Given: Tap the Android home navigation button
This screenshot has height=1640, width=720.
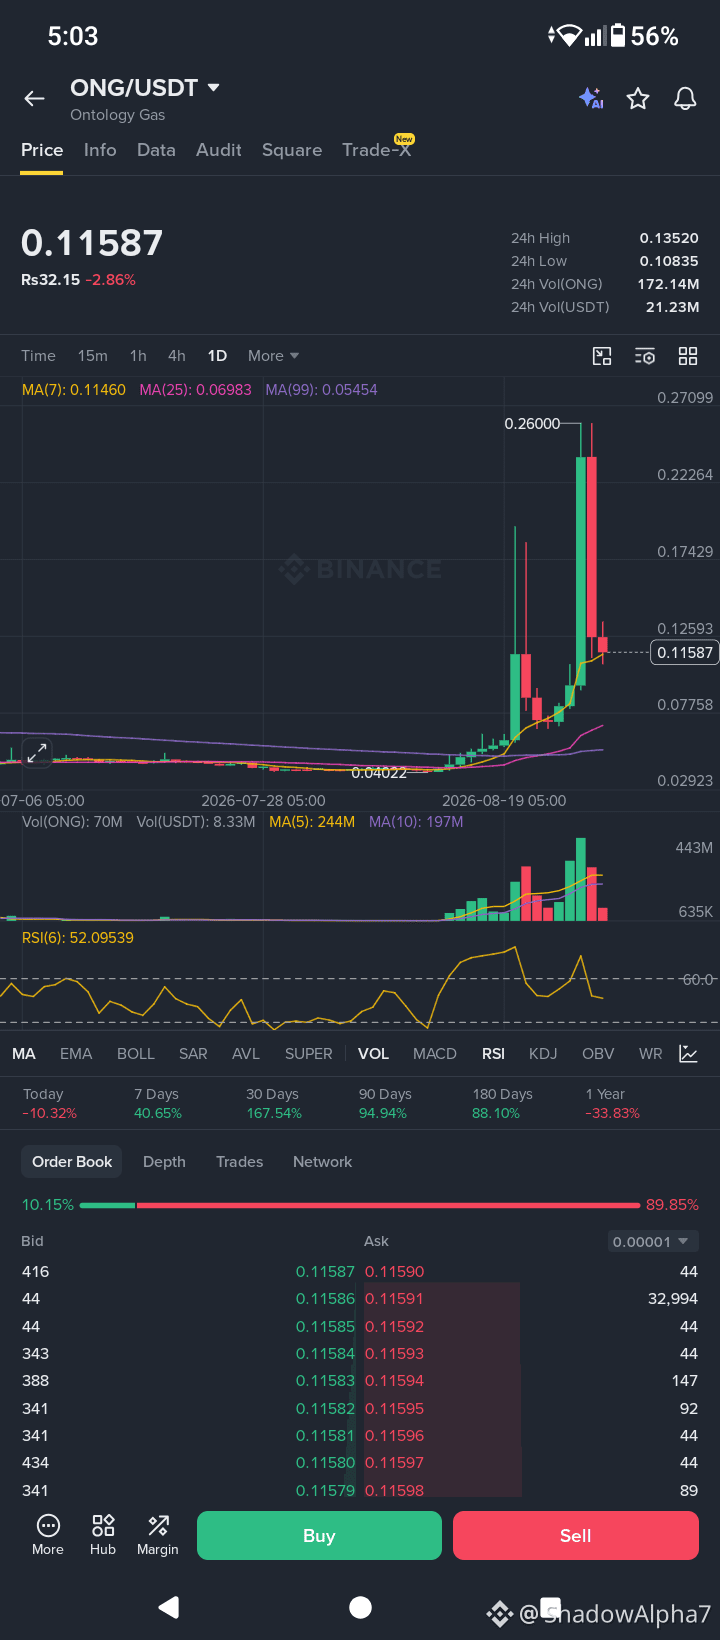Looking at the screenshot, I should point(360,1607).
